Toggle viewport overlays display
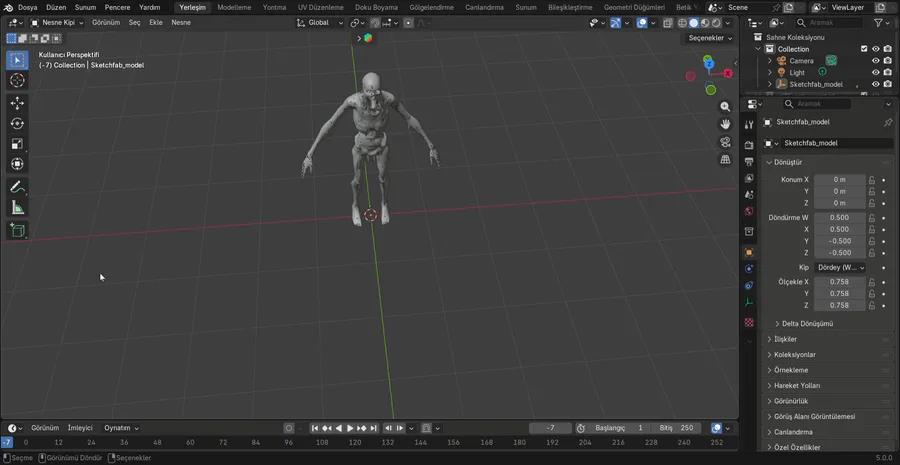This screenshot has width=900, height=465. 642,23
